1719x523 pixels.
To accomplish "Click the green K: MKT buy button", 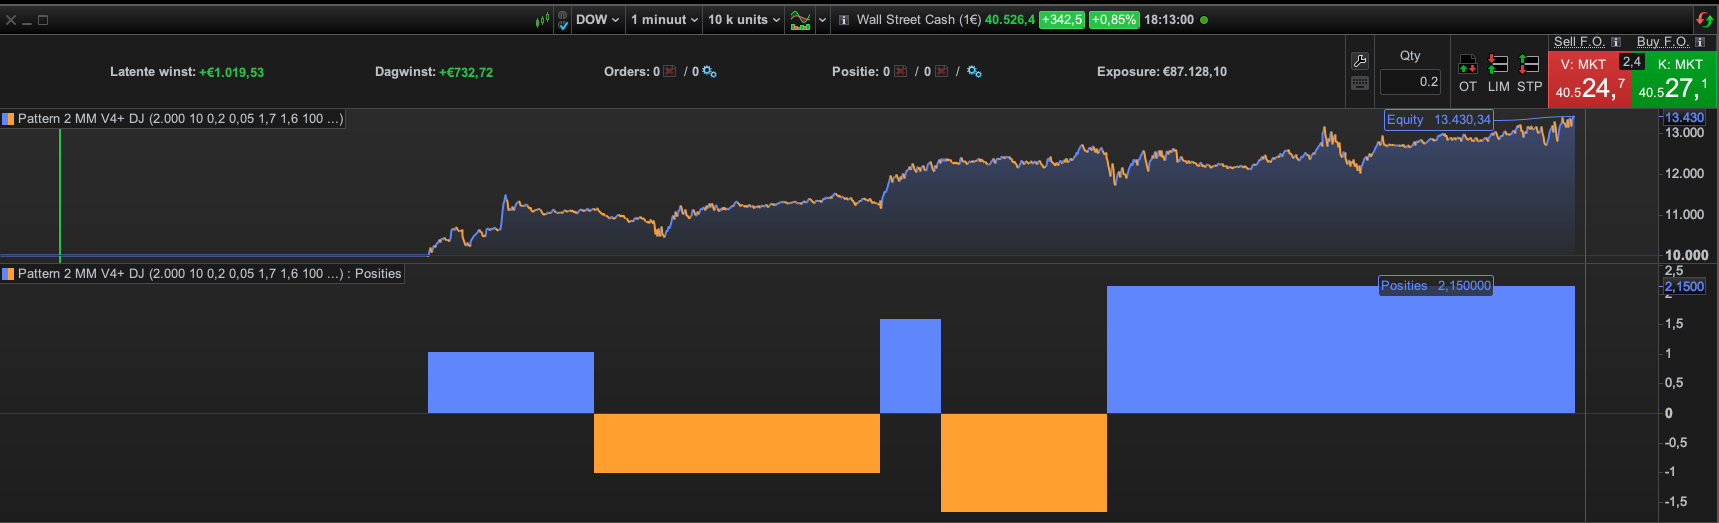I will point(1675,80).
